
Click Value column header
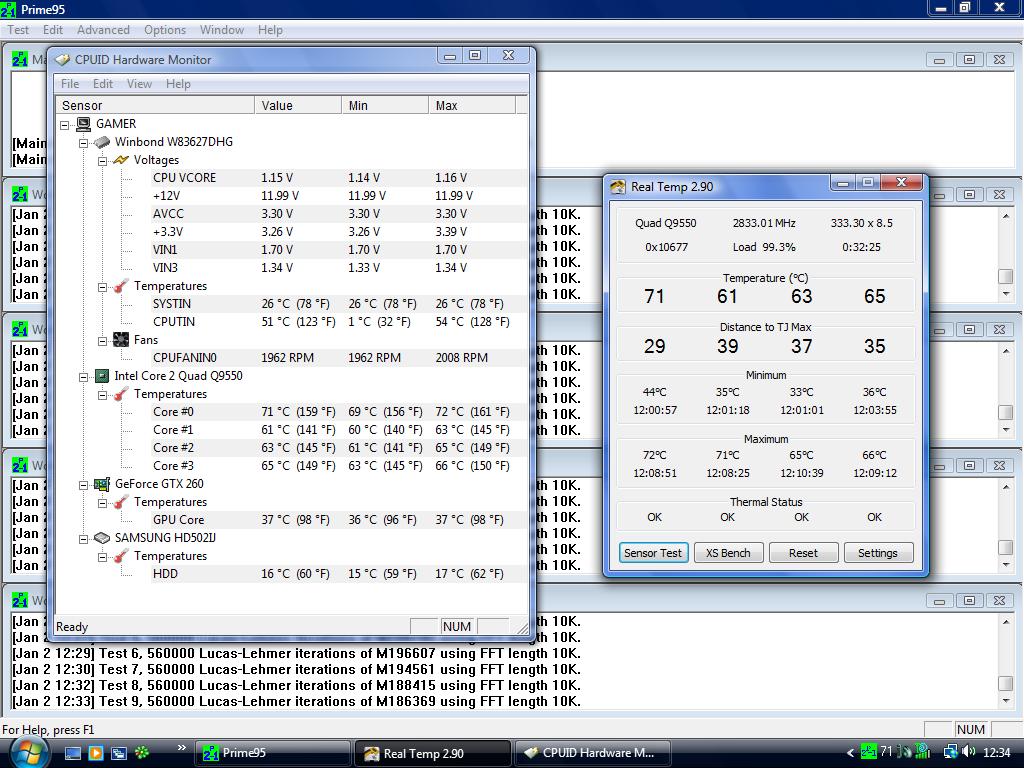(x=298, y=105)
